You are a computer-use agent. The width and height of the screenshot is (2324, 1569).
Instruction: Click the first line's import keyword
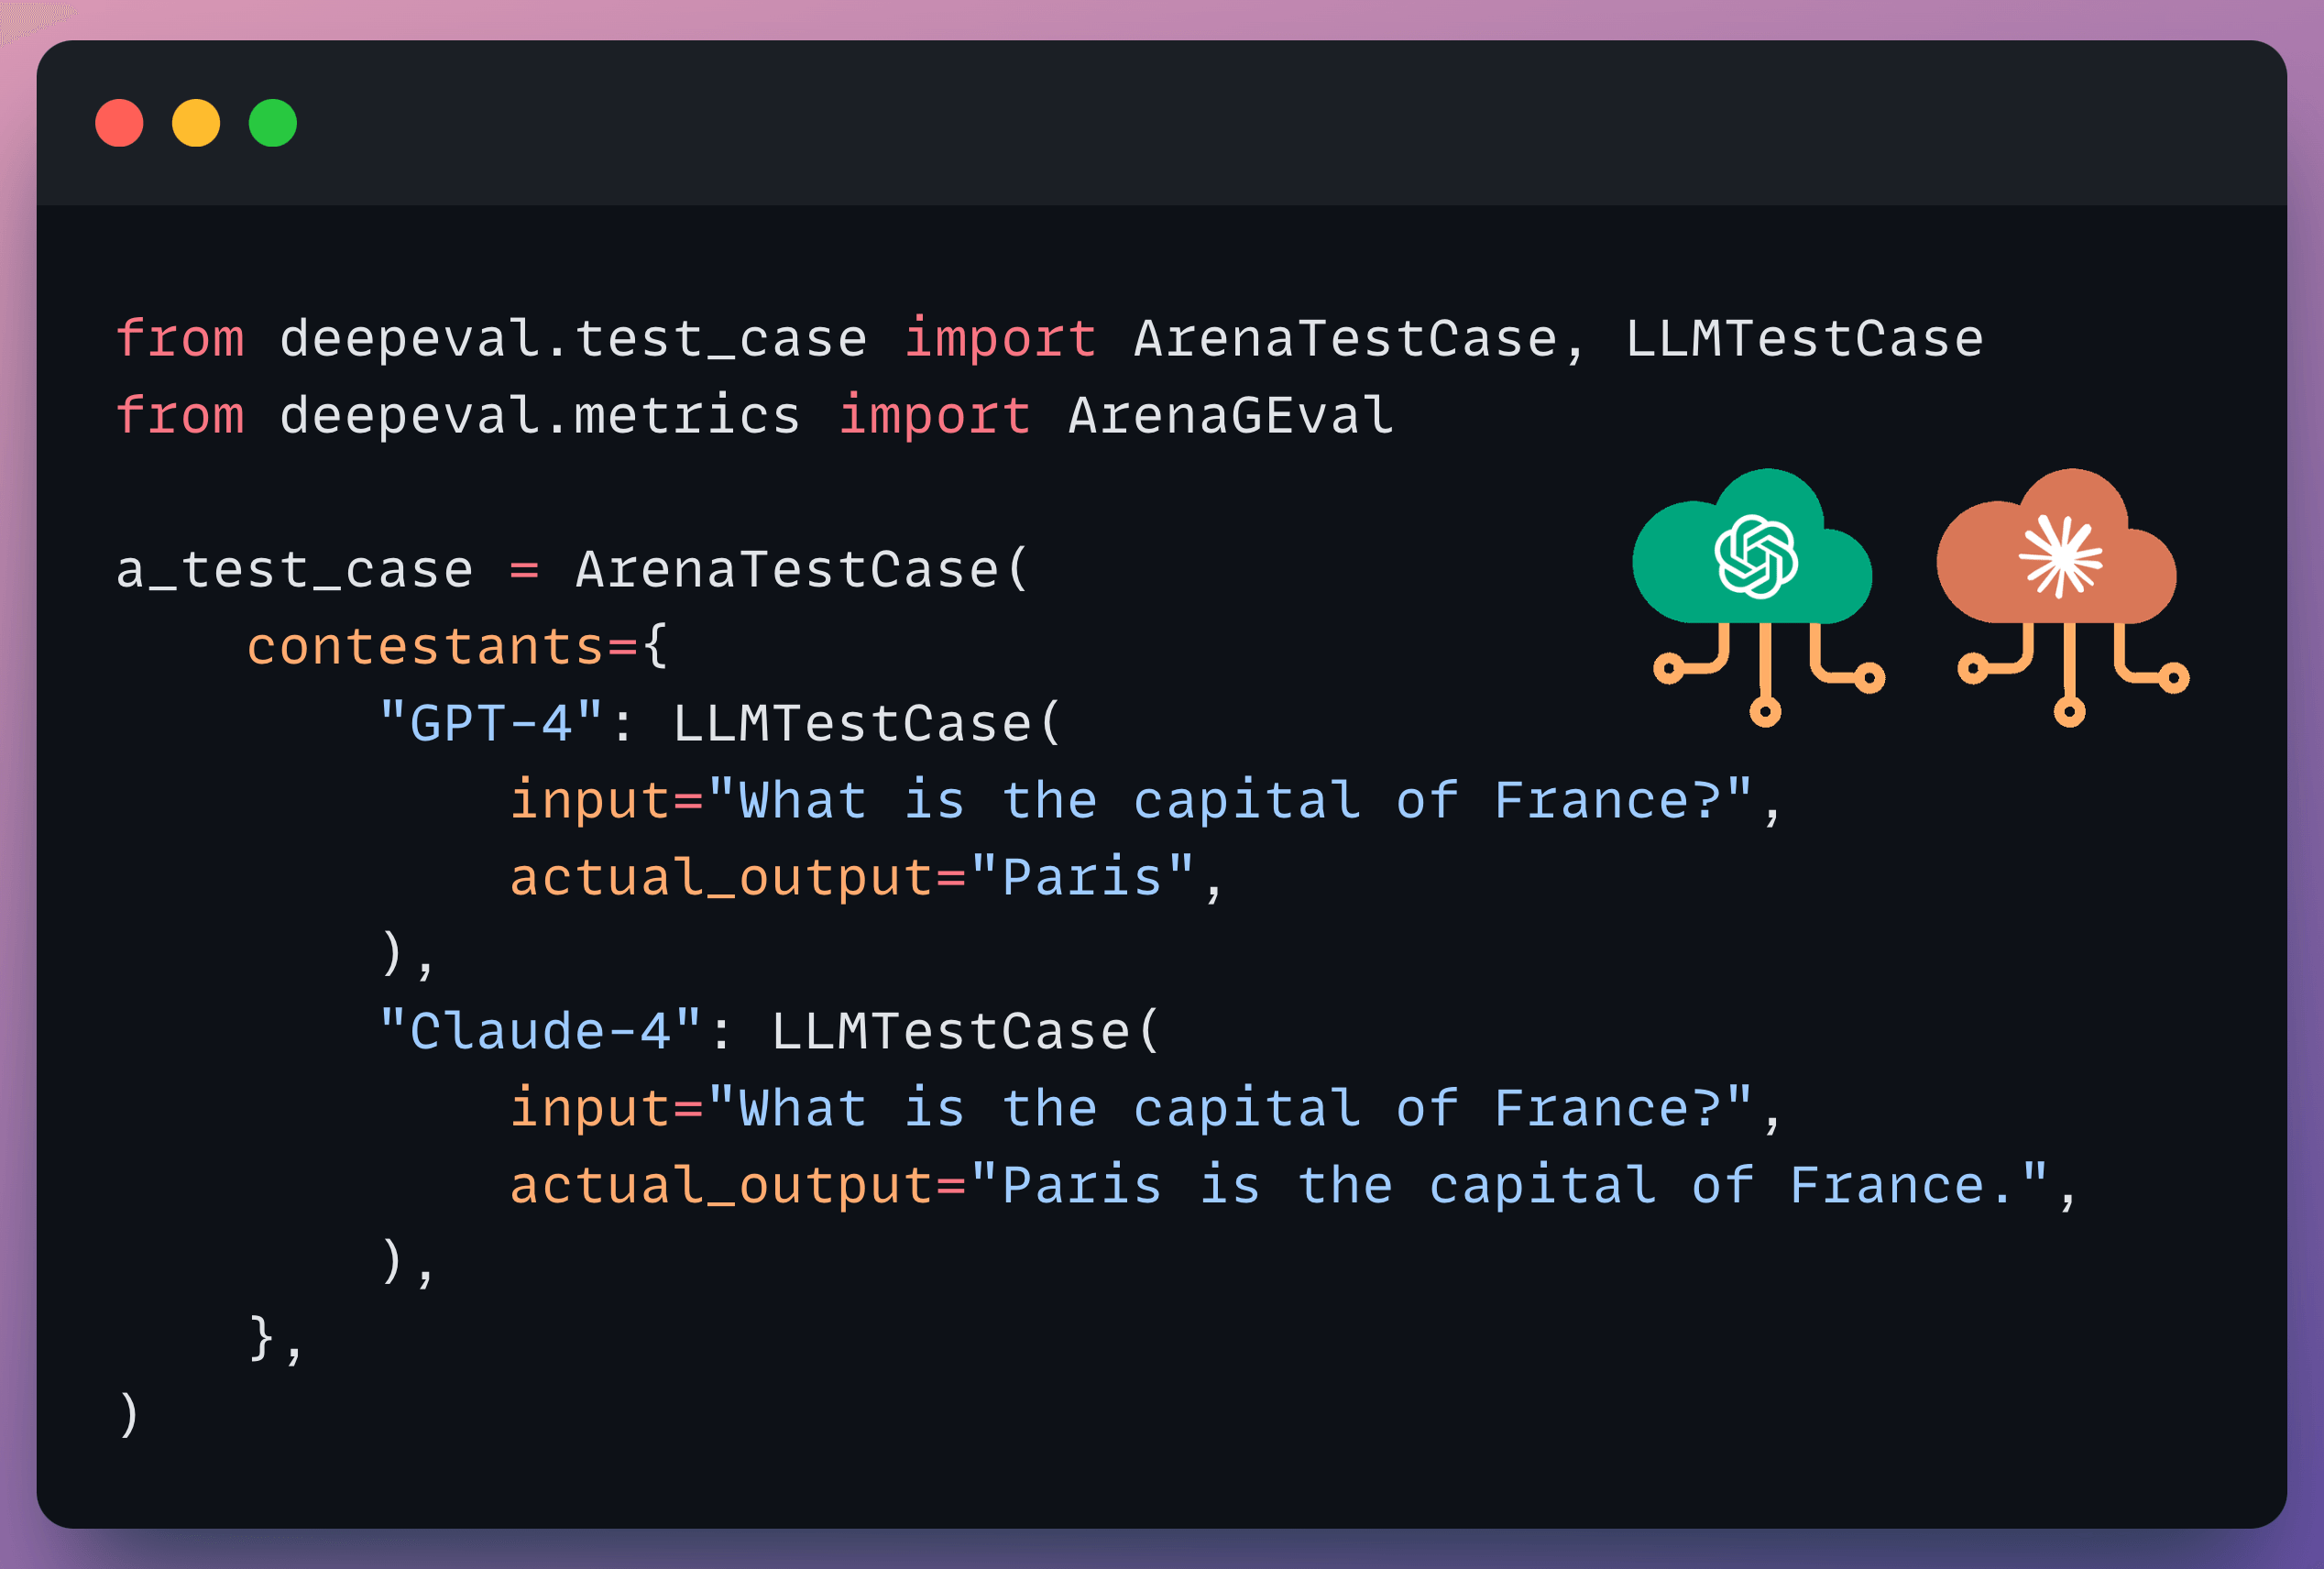tap(999, 338)
